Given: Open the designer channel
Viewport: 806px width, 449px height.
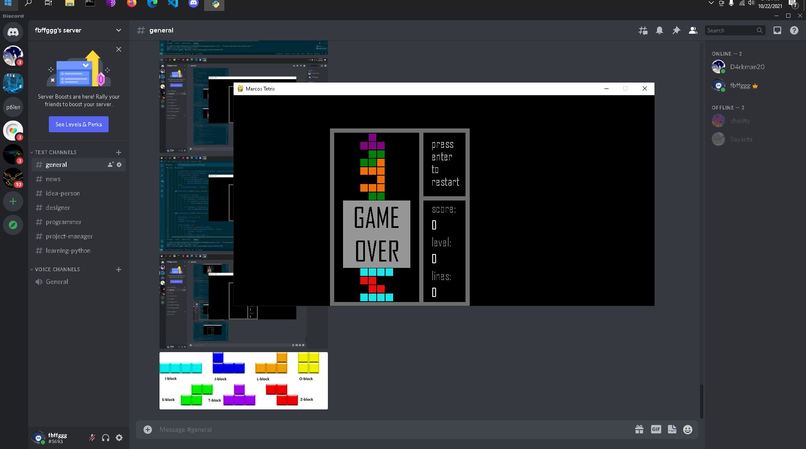Looking at the screenshot, I should pos(78,208).
